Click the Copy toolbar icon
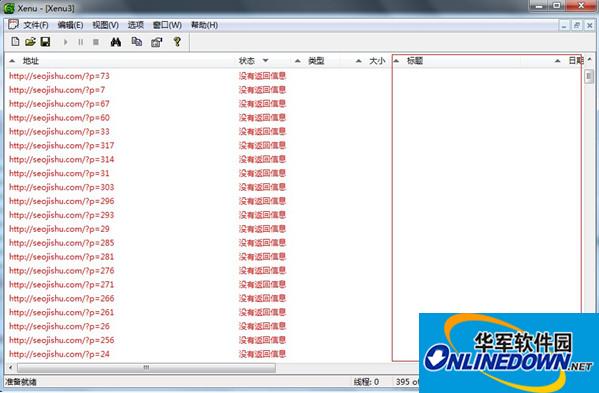This screenshot has height=393, width=599. [136, 42]
